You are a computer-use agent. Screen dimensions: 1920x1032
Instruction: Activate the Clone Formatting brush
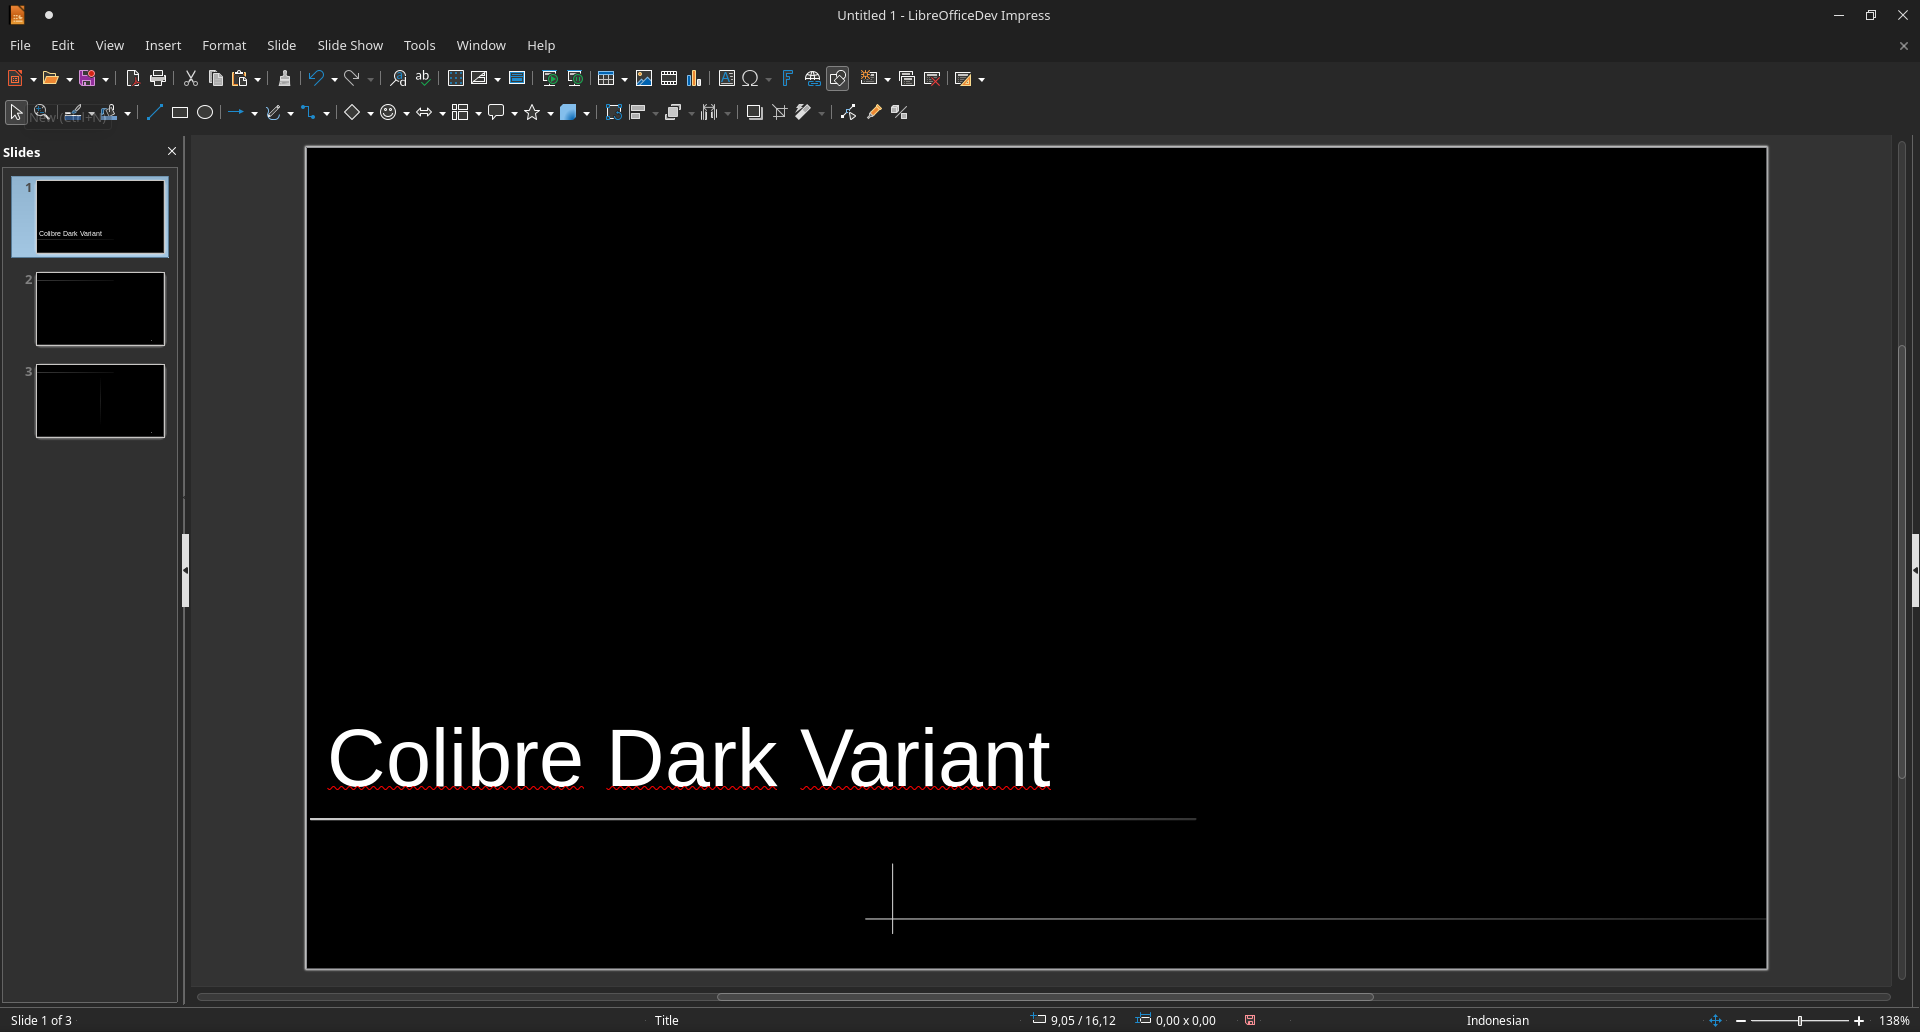pyautogui.click(x=284, y=79)
